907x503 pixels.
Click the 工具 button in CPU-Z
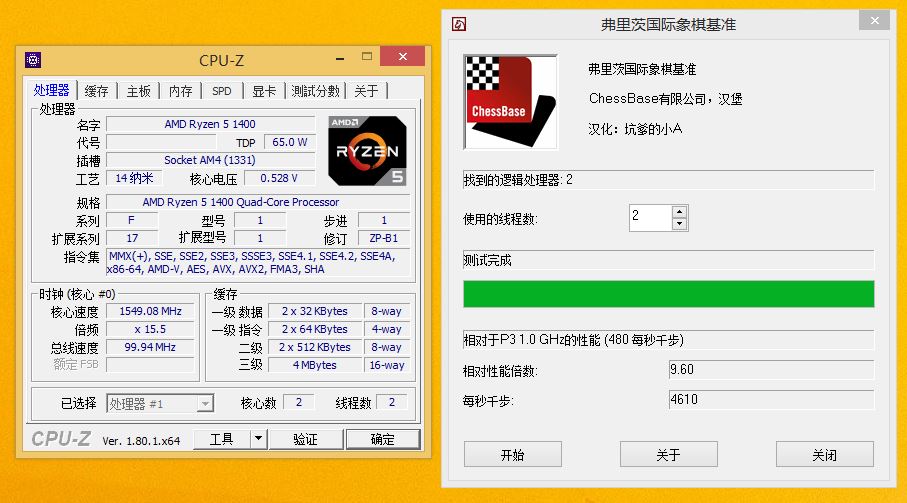[x=222, y=439]
